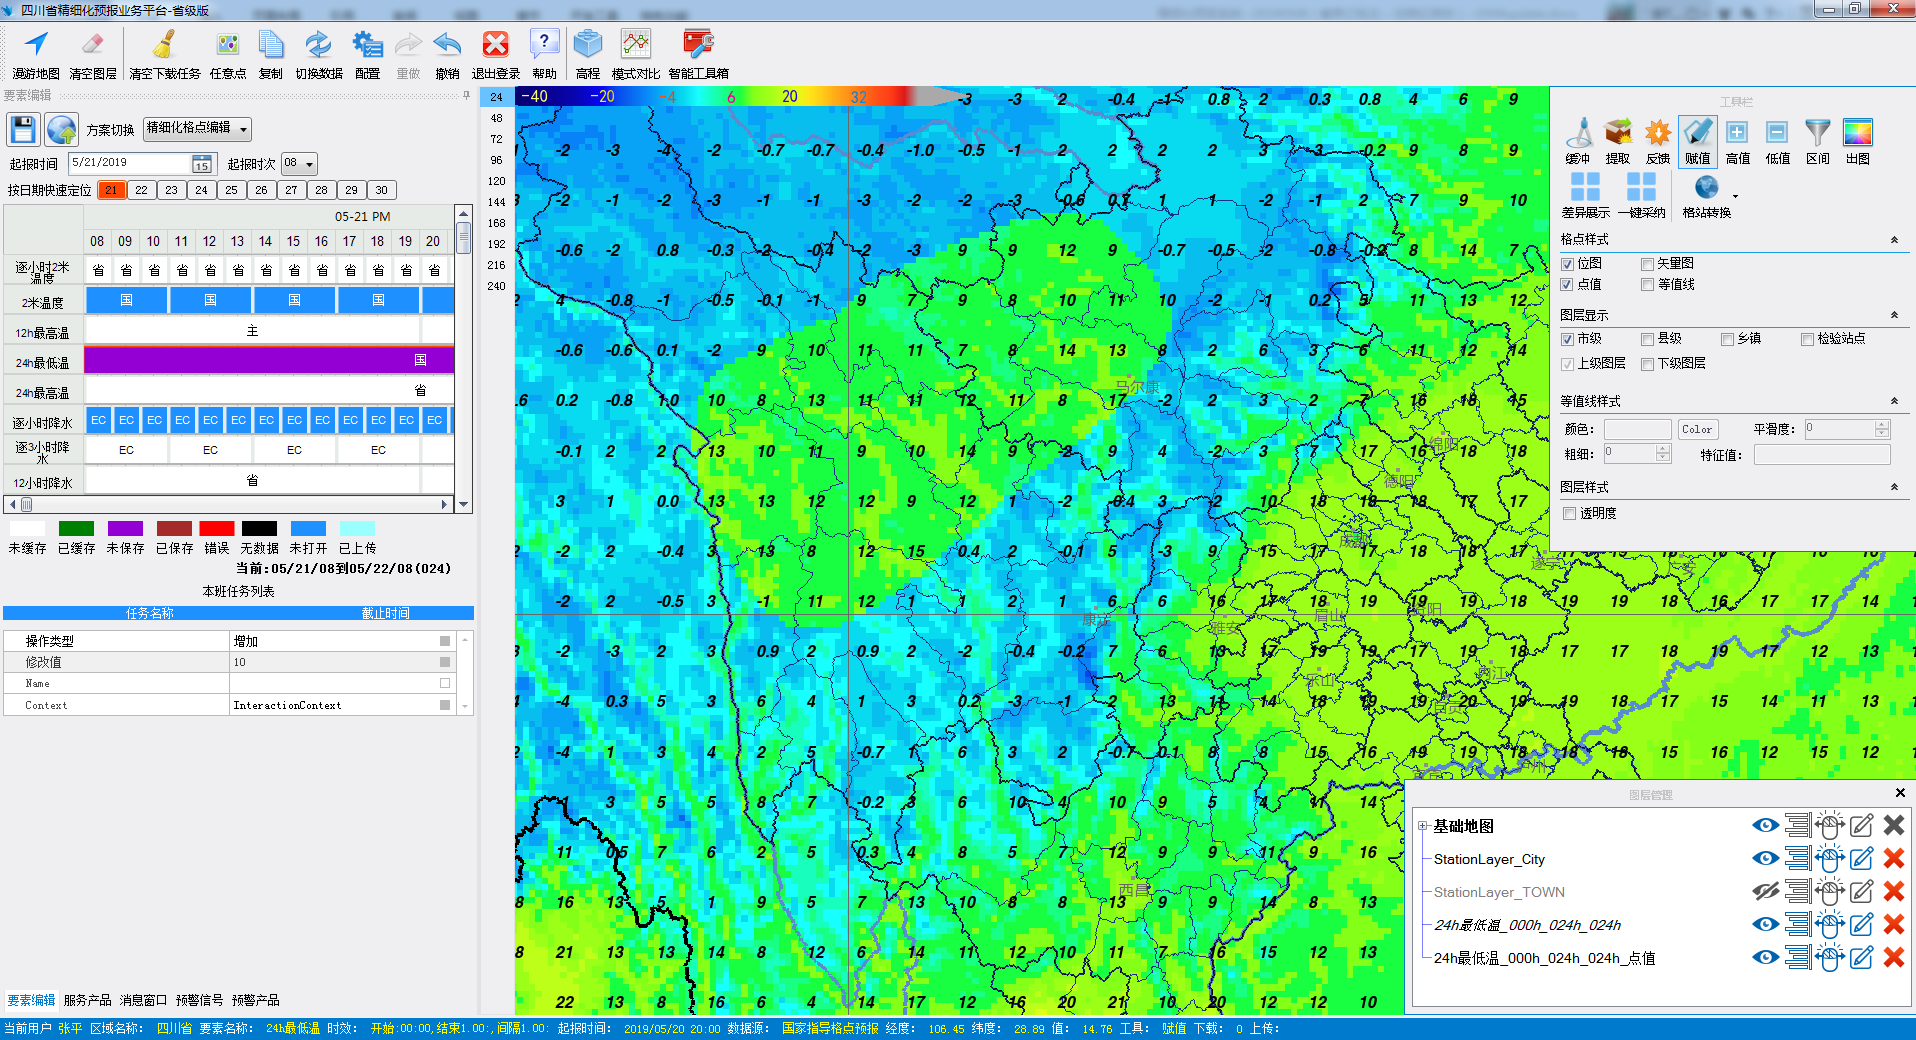Jump to date button 30
1916x1040 pixels.
click(382, 190)
